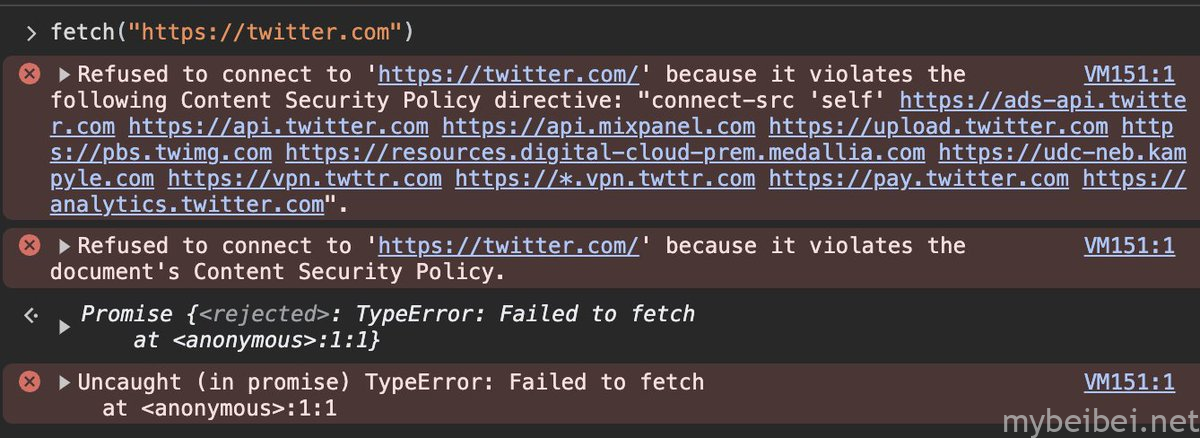
Task: Expand the rejected Promise object
Action: [x=66, y=328]
